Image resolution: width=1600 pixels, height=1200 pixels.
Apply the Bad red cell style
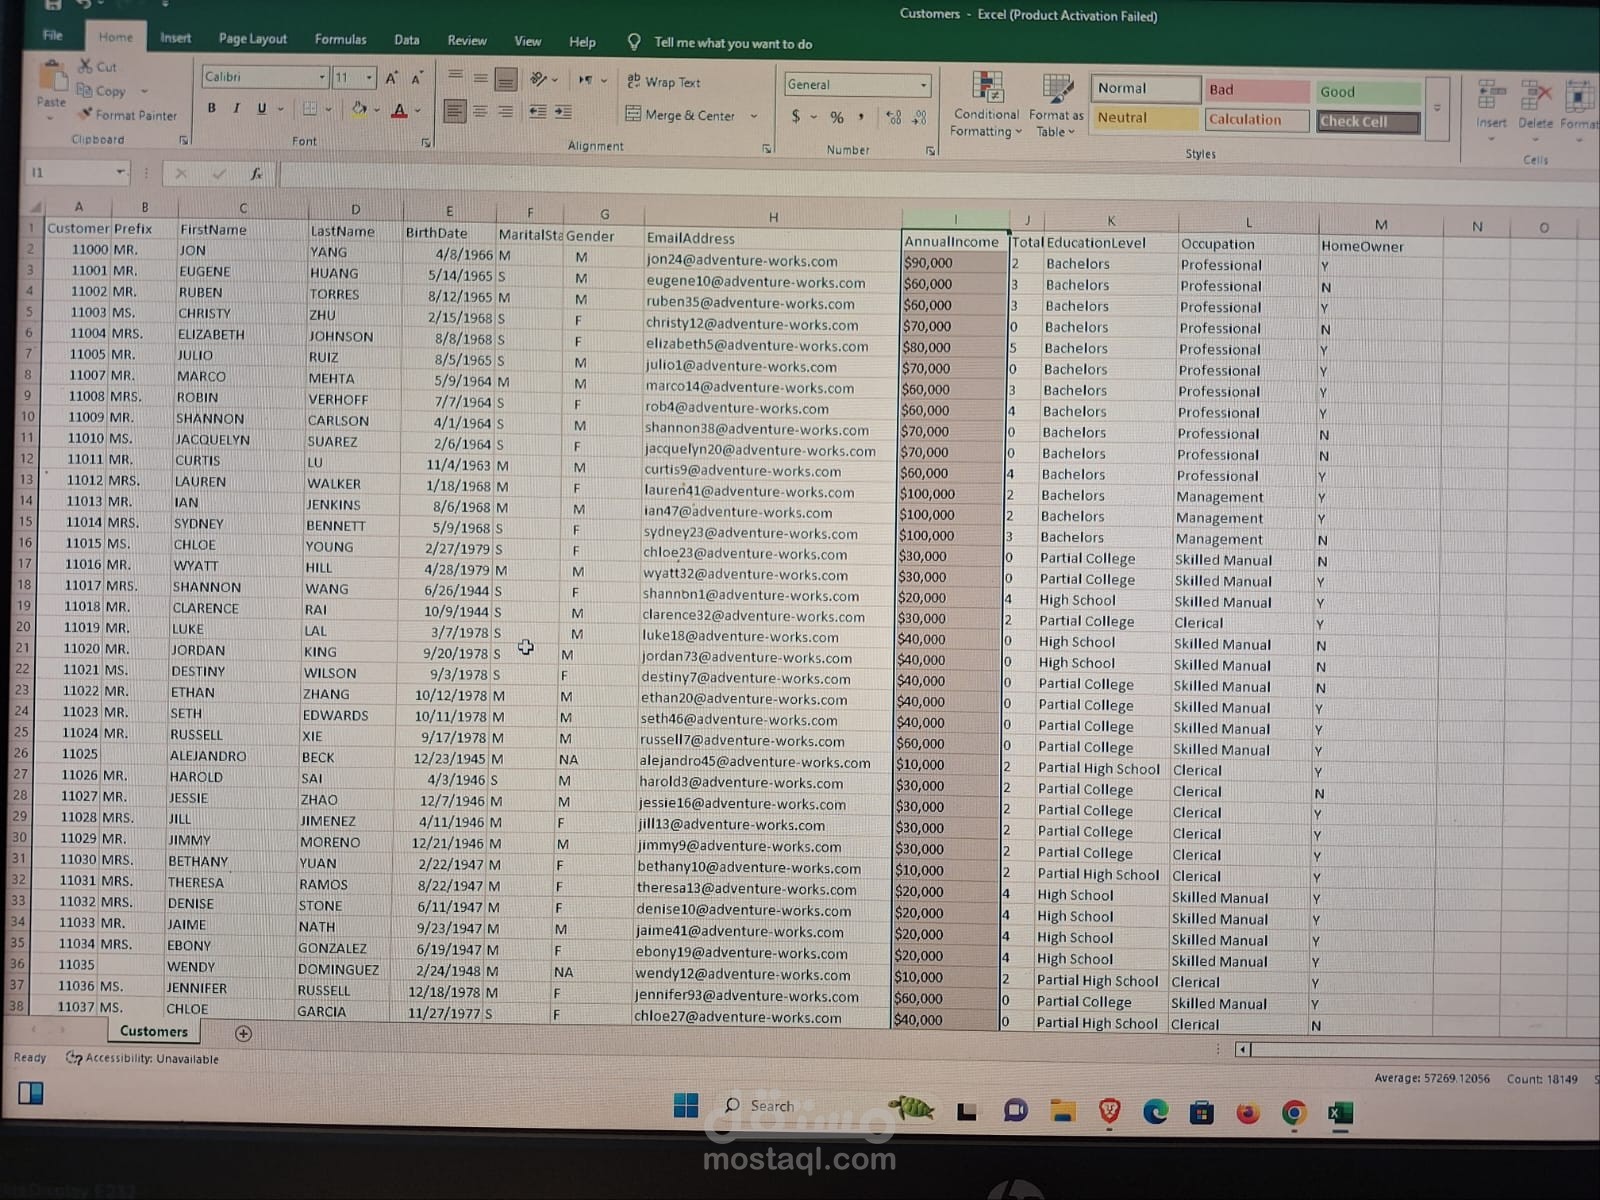[1257, 90]
